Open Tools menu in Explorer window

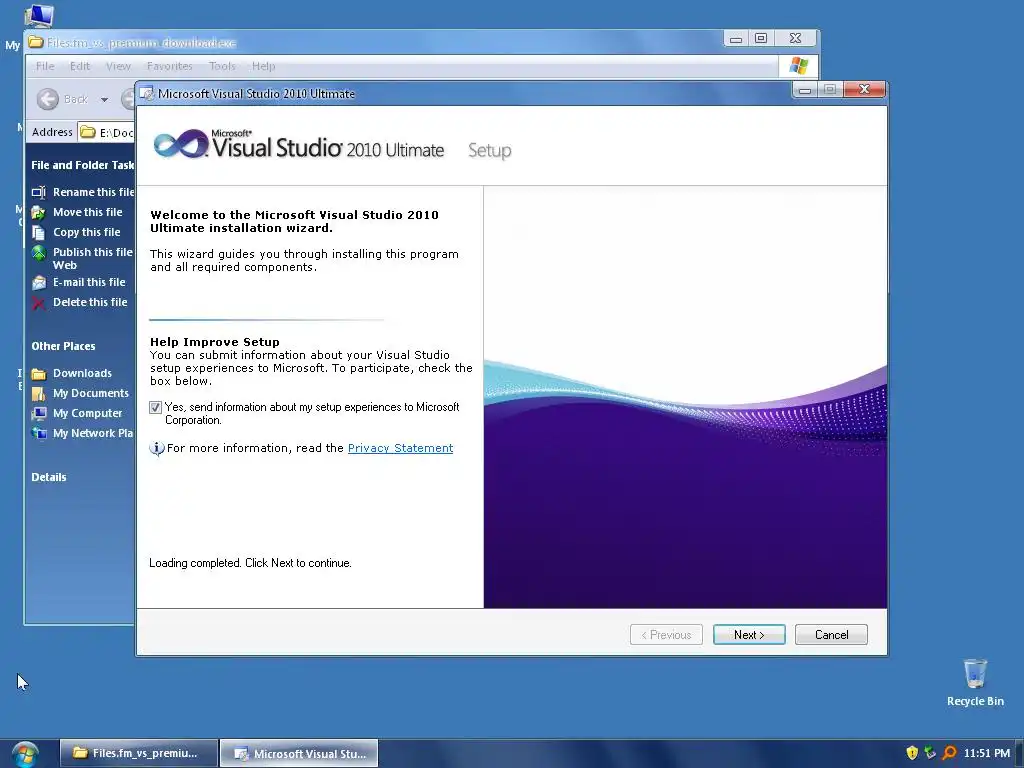click(222, 66)
